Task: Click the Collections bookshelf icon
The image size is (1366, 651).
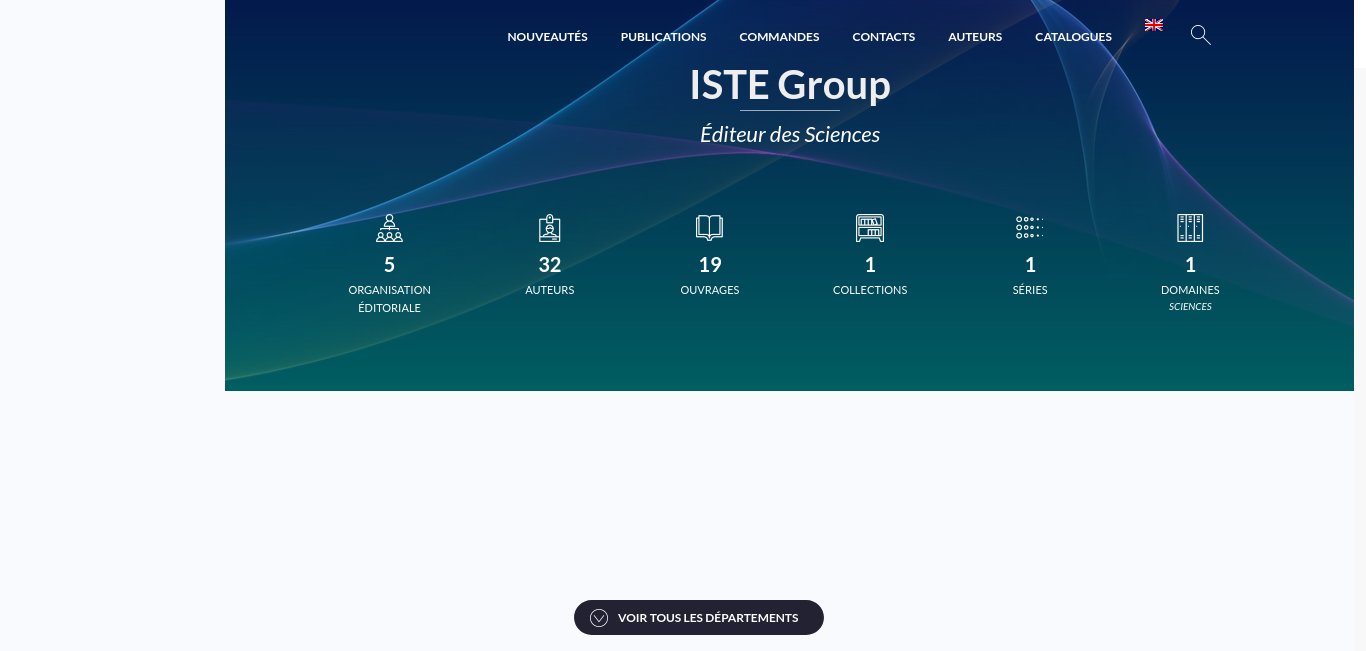Action: click(x=870, y=228)
